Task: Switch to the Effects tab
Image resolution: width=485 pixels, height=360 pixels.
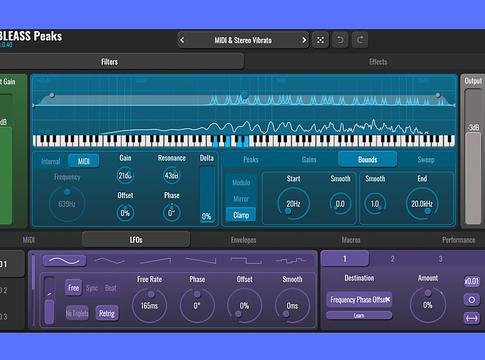Action: pyautogui.click(x=378, y=62)
